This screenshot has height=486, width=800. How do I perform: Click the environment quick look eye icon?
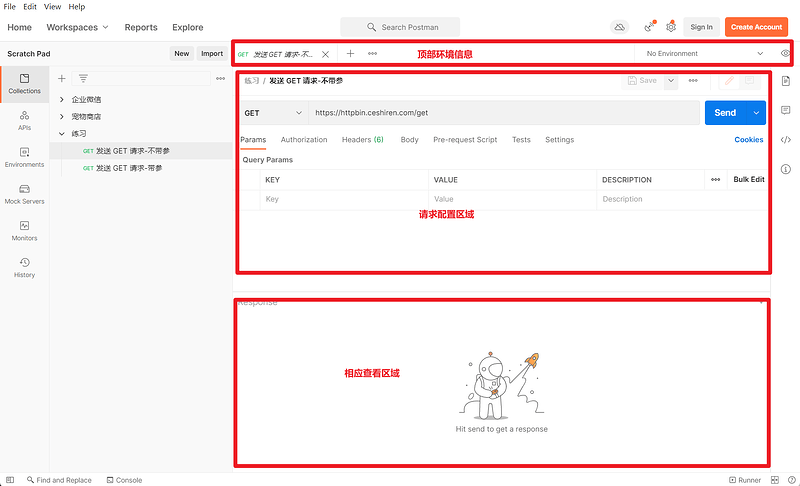785,53
